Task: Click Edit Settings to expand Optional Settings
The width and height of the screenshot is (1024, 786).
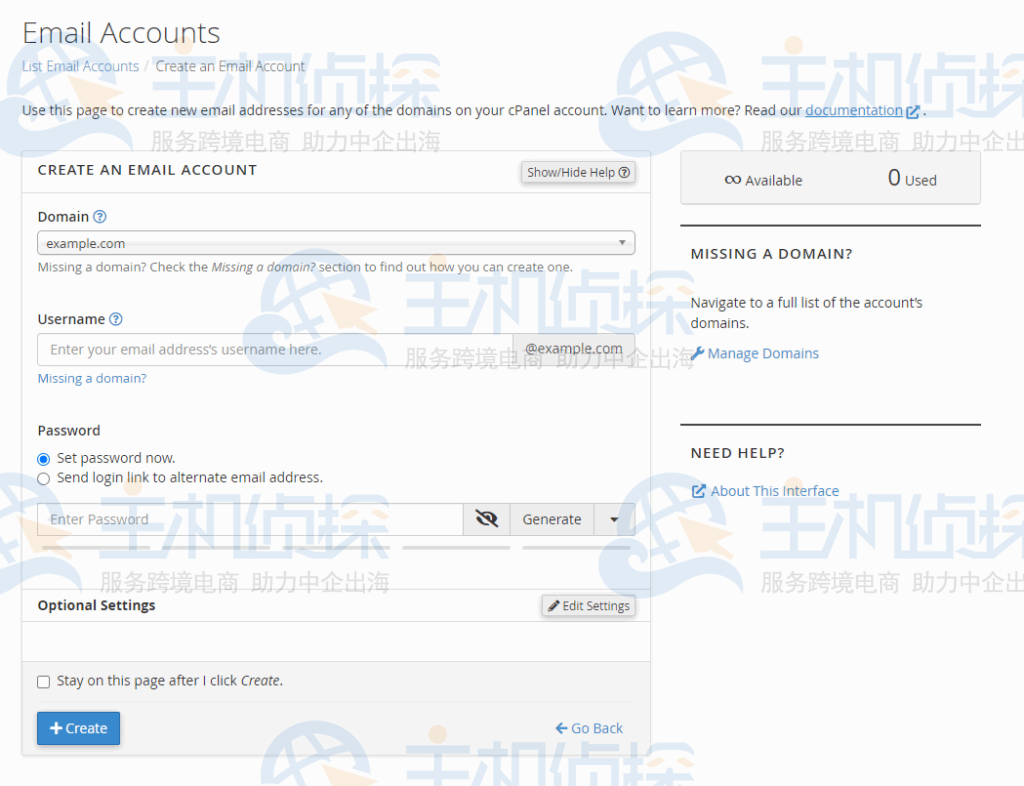Action: point(588,606)
